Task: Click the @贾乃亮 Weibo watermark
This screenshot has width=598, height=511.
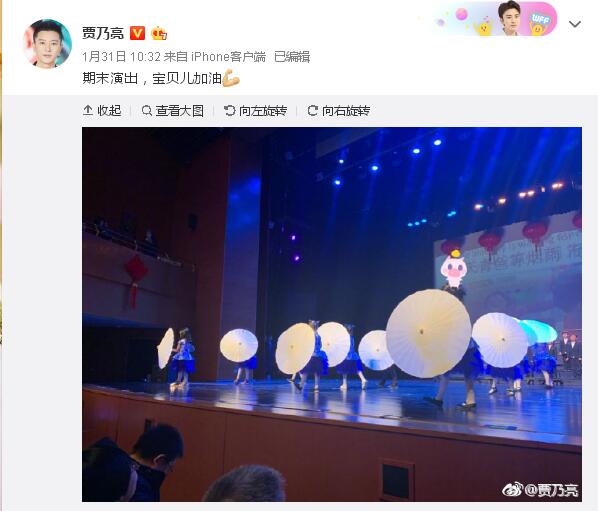Action: click(540, 490)
